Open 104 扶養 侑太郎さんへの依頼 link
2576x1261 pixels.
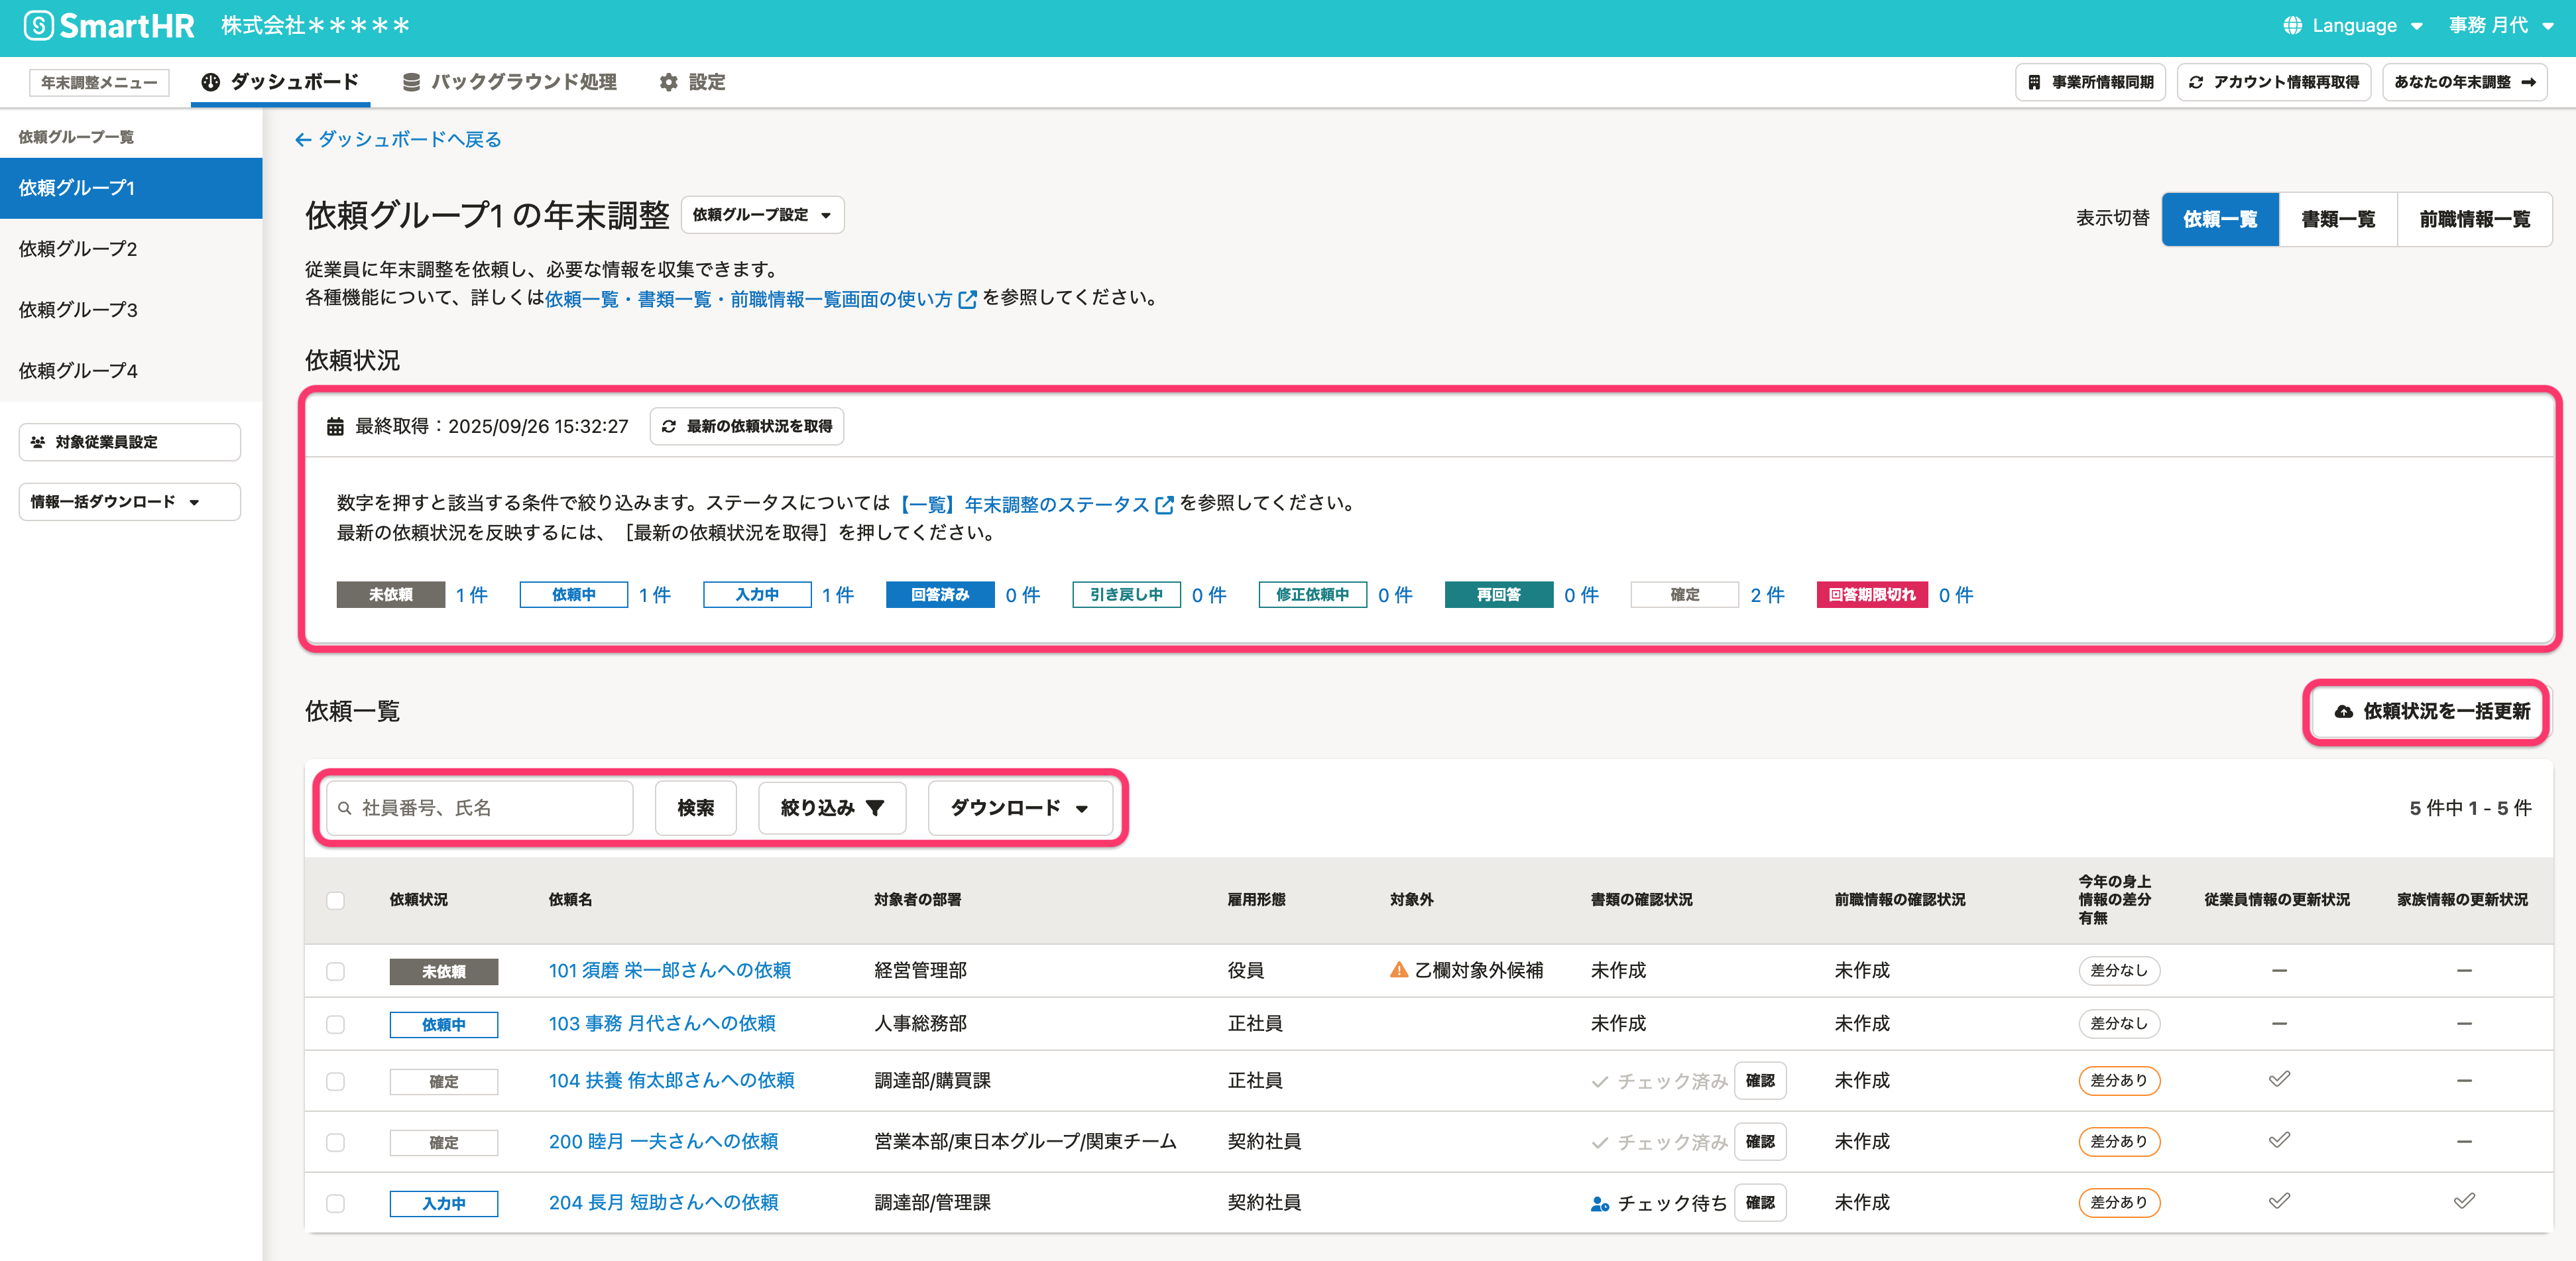click(671, 1080)
